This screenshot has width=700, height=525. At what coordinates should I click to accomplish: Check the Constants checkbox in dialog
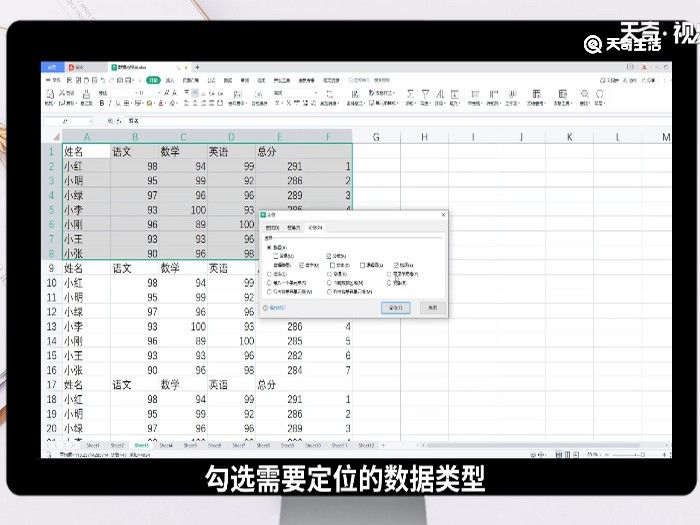[276, 256]
